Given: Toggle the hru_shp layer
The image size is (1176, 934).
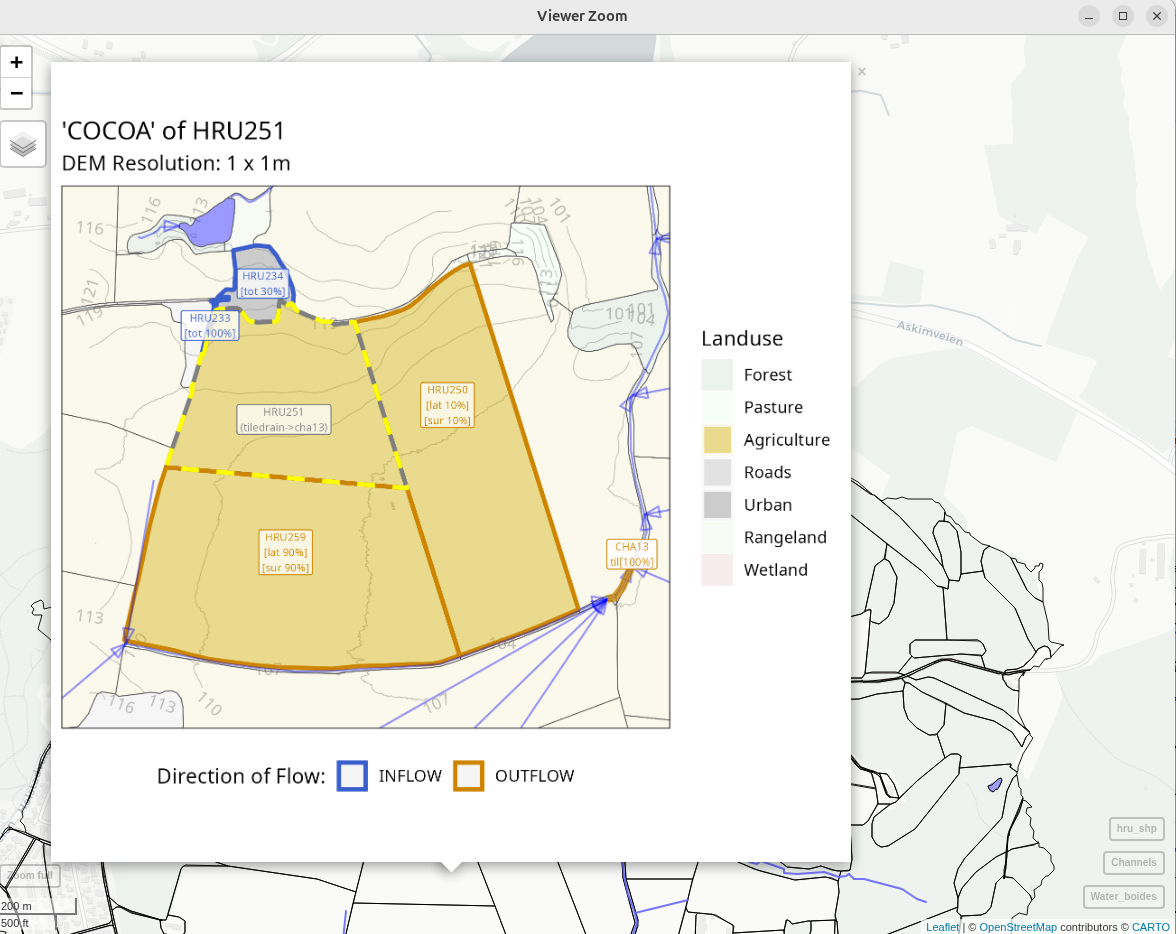Looking at the screenshot, I should pos(1136,829).
